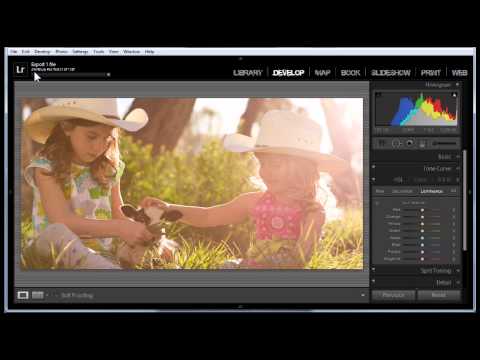Image resolution: width=480 pixels, height=360 pixels.
Task: Hide the right panel group arrow
Action: click(470, 192)
